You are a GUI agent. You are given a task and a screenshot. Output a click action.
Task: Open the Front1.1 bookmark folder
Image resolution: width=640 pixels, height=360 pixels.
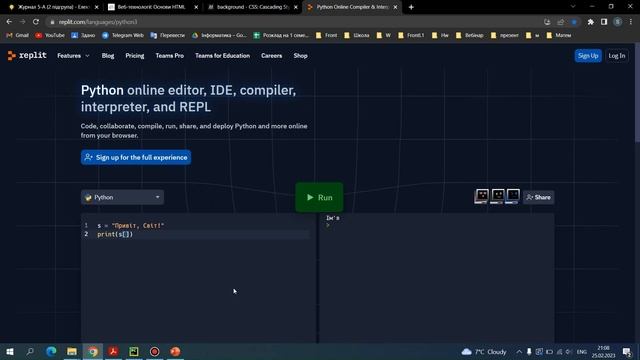tap(411, 36)
